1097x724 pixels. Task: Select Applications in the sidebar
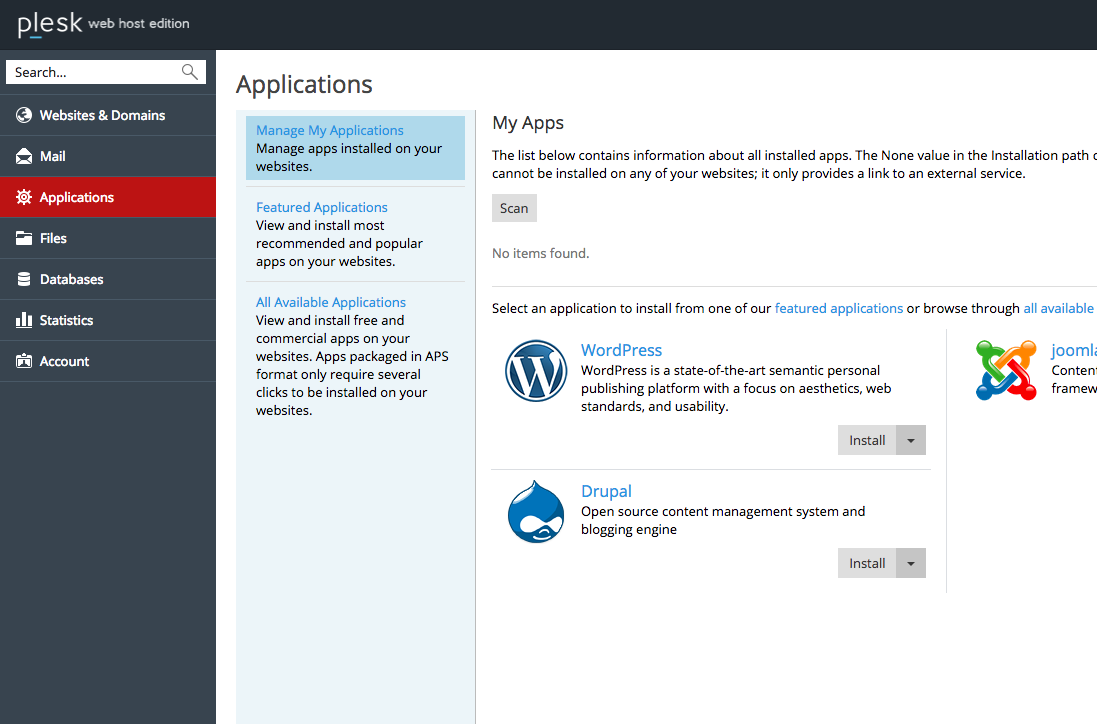(x=108, y=197)
